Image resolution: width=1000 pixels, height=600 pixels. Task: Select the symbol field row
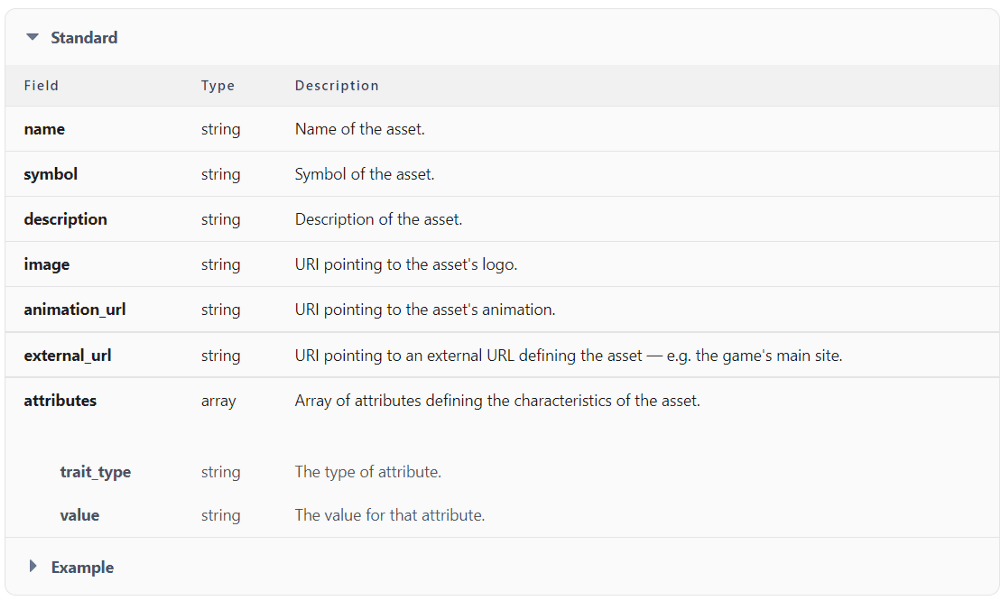coord(50,174)
